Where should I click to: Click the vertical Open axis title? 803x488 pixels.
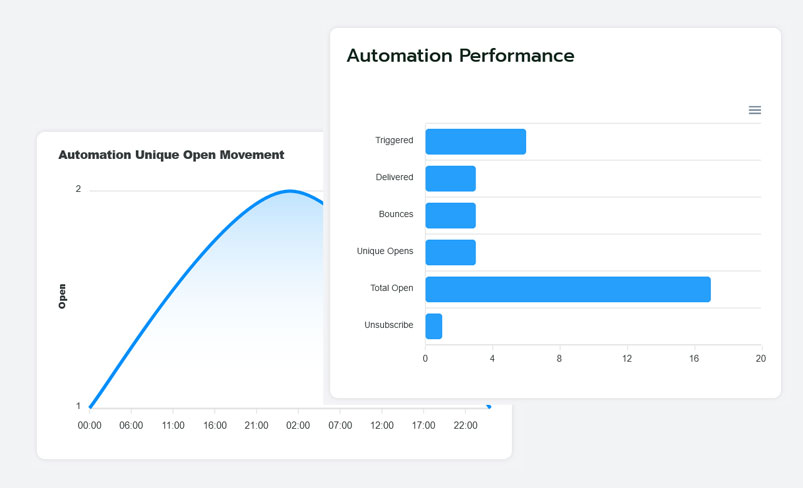pyautogui.click(x=62, y=296)
